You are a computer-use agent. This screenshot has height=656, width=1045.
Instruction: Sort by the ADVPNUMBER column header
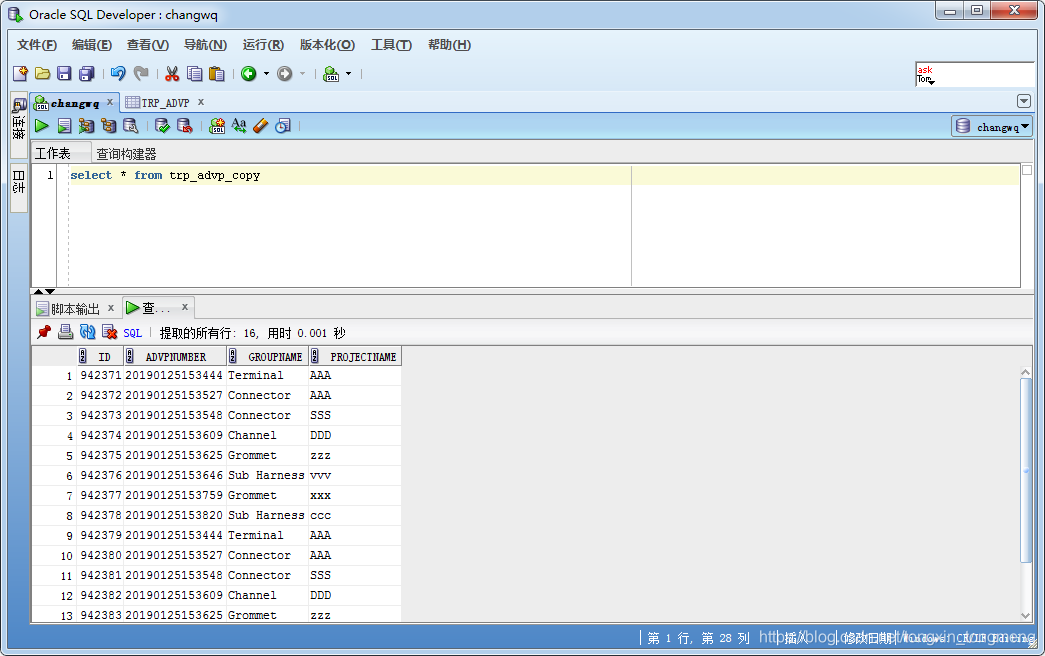[175, 357]
